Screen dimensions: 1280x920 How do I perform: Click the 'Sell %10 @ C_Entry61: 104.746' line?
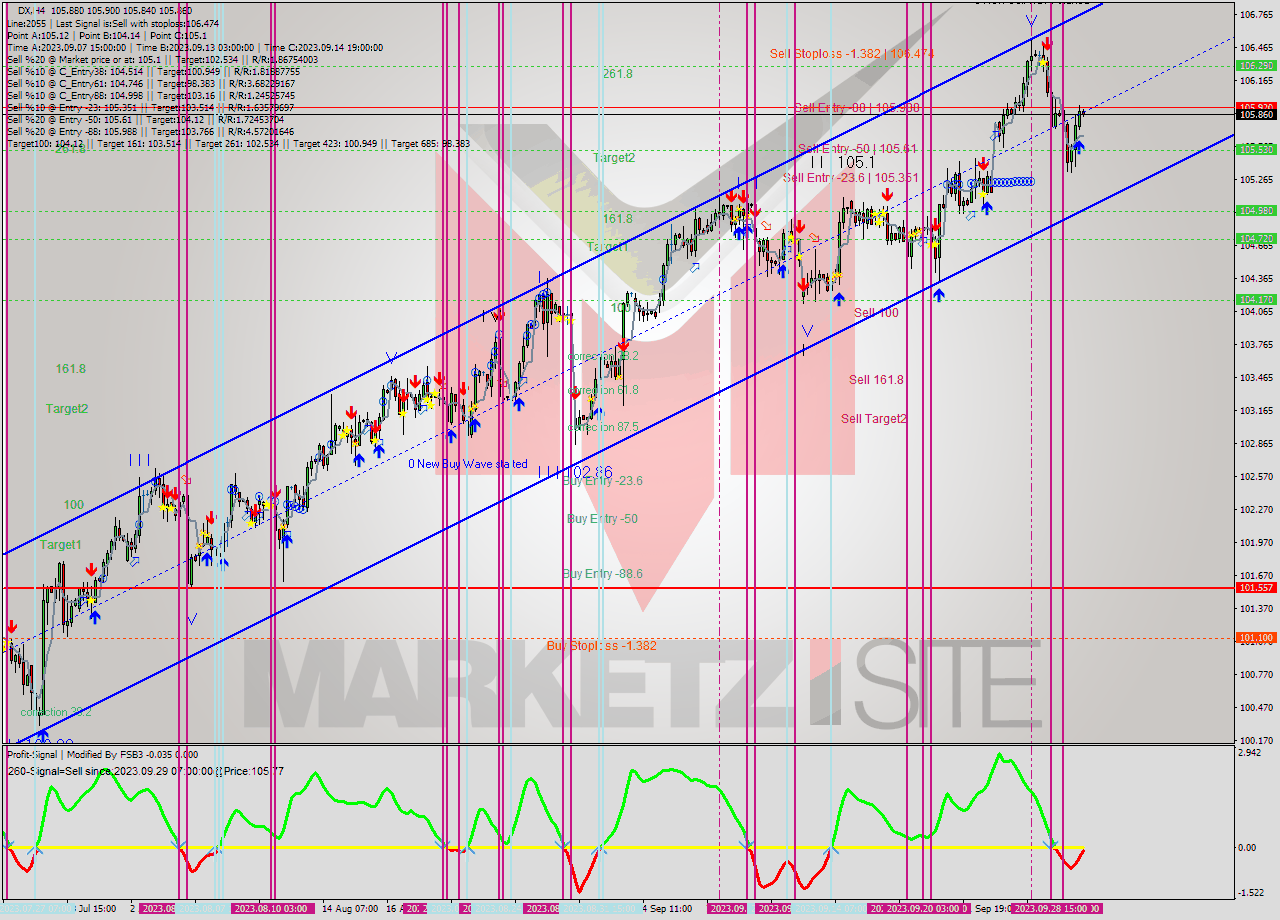[151, 84]
